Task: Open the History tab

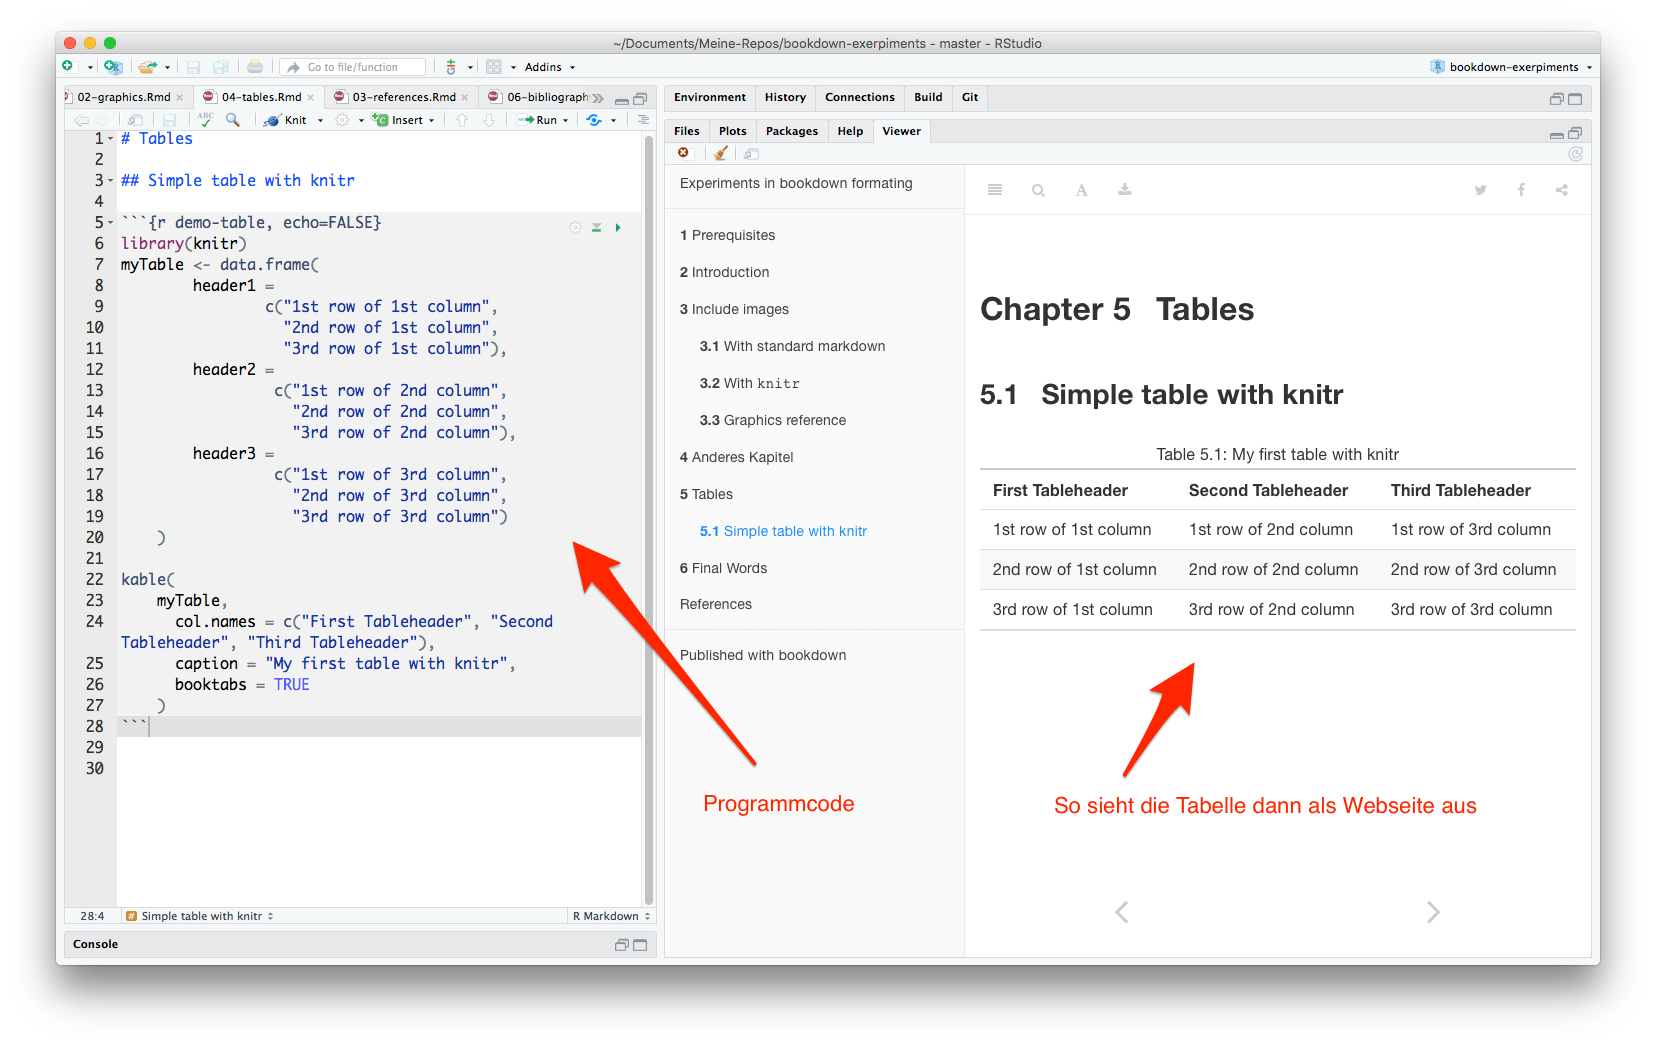Action: (785, 97)
